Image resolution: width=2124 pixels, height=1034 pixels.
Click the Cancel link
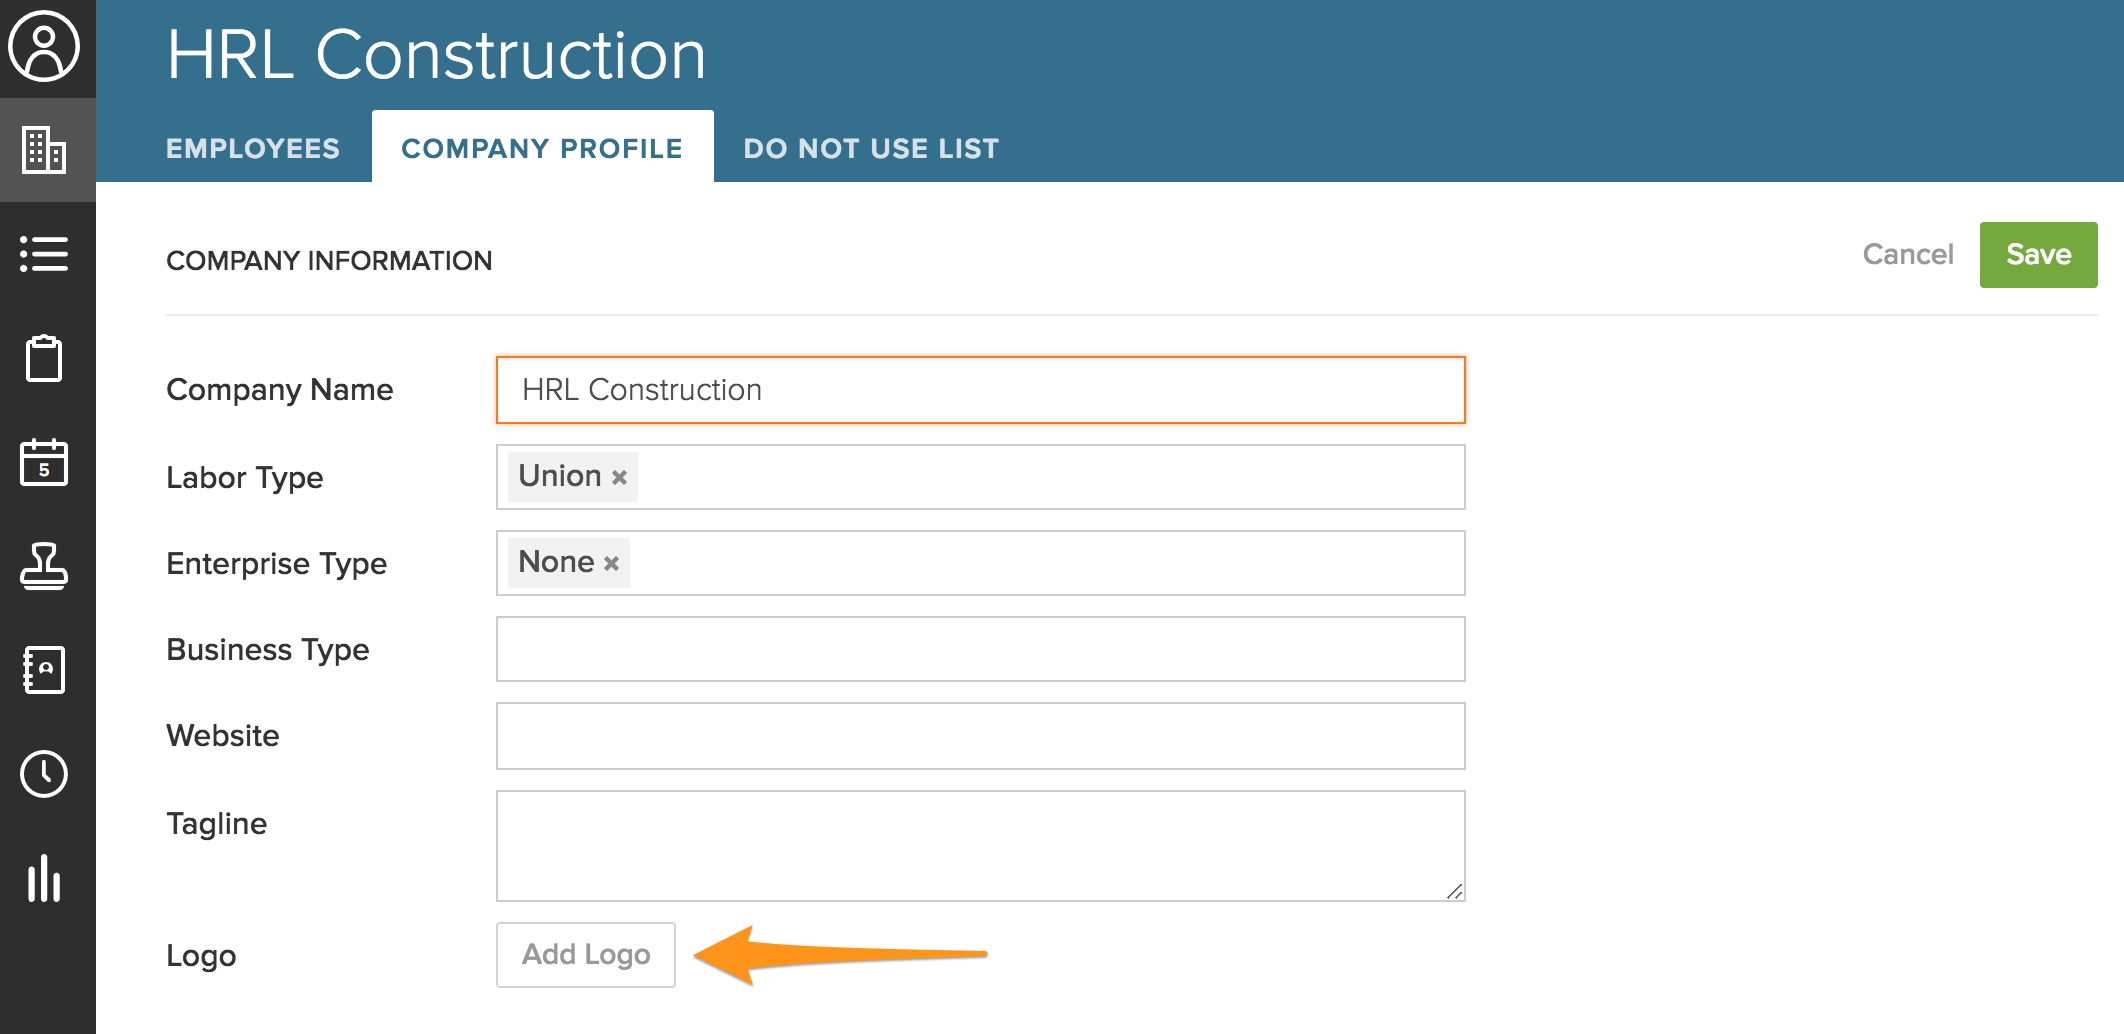[1907, 255]
